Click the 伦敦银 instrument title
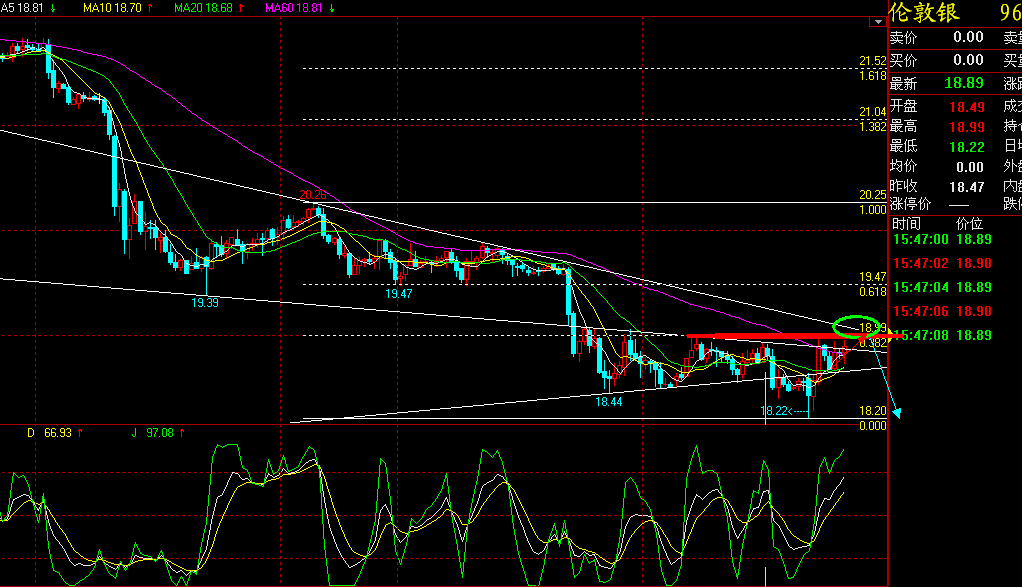Viewport: 1022px width, 587px height. pyautogui.click(x=925, y=13)
